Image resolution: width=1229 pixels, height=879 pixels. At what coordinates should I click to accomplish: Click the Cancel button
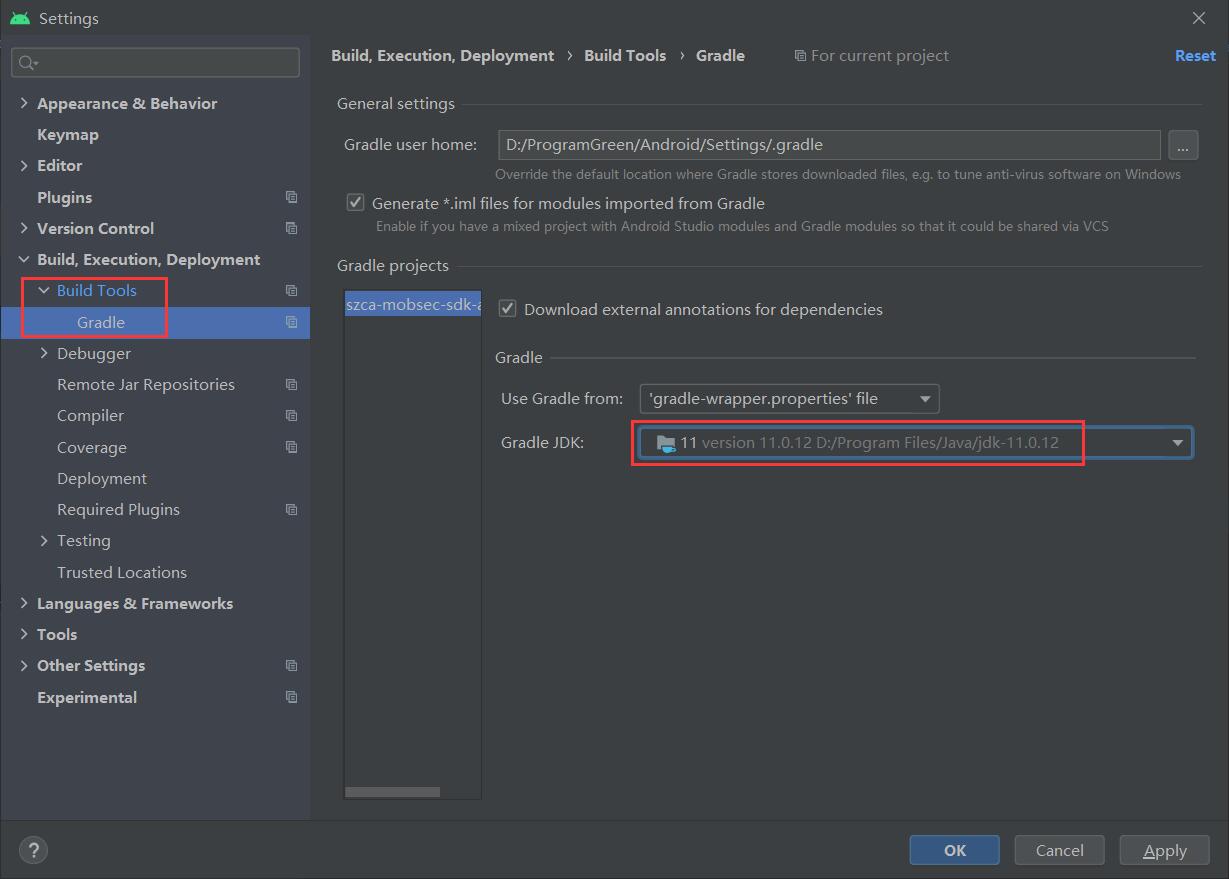(x=1060, y=850)
